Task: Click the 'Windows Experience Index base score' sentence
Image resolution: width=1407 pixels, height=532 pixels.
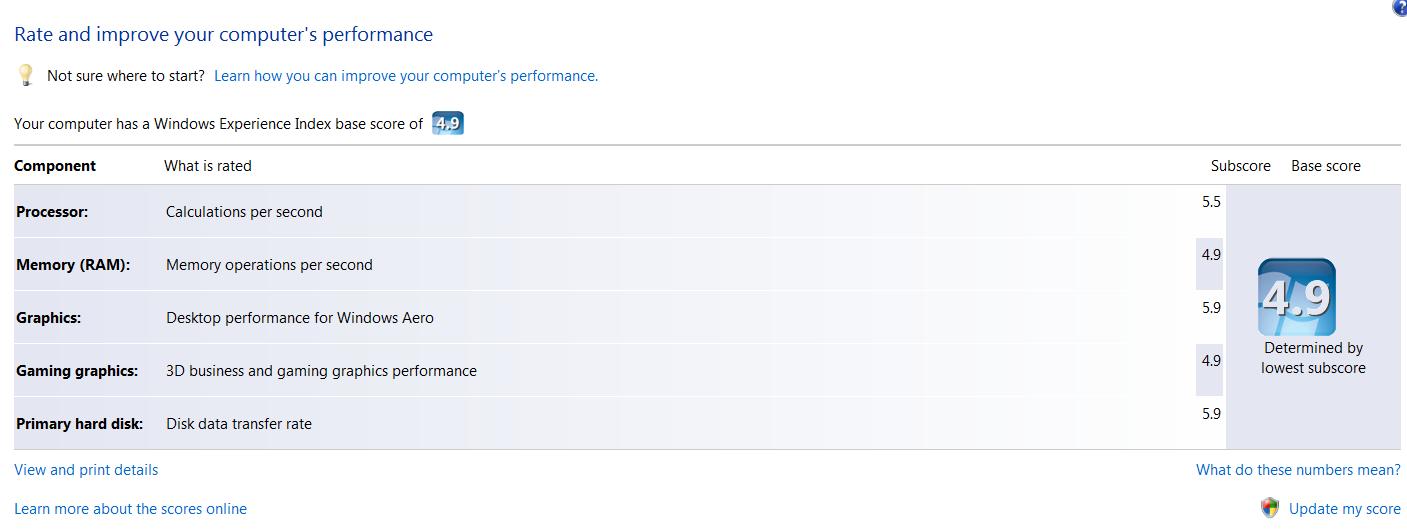Action: [x=219, y=124]
